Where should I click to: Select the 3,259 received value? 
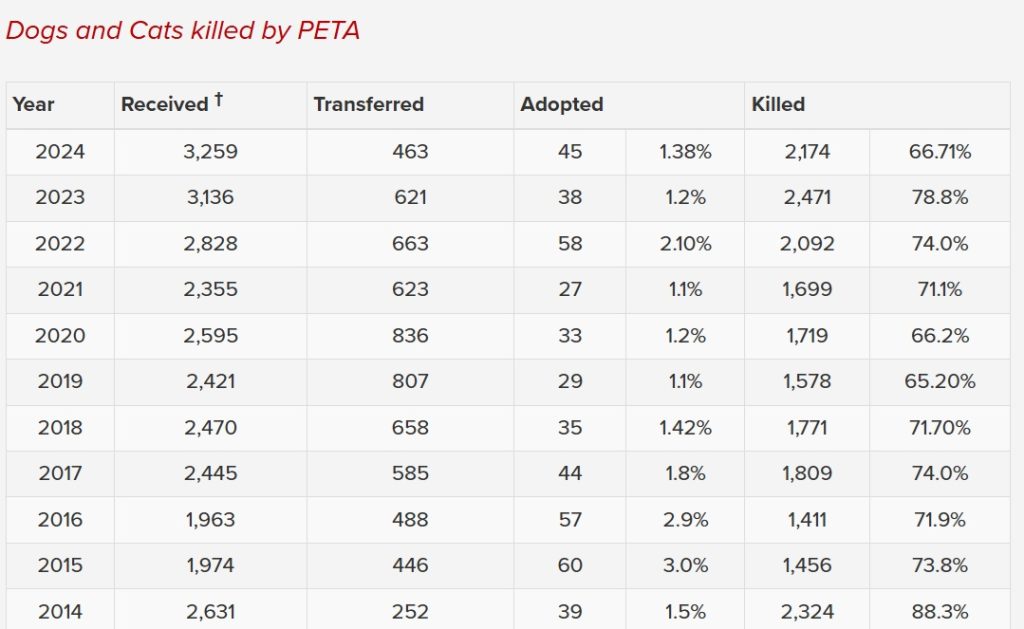coord(210,152)
